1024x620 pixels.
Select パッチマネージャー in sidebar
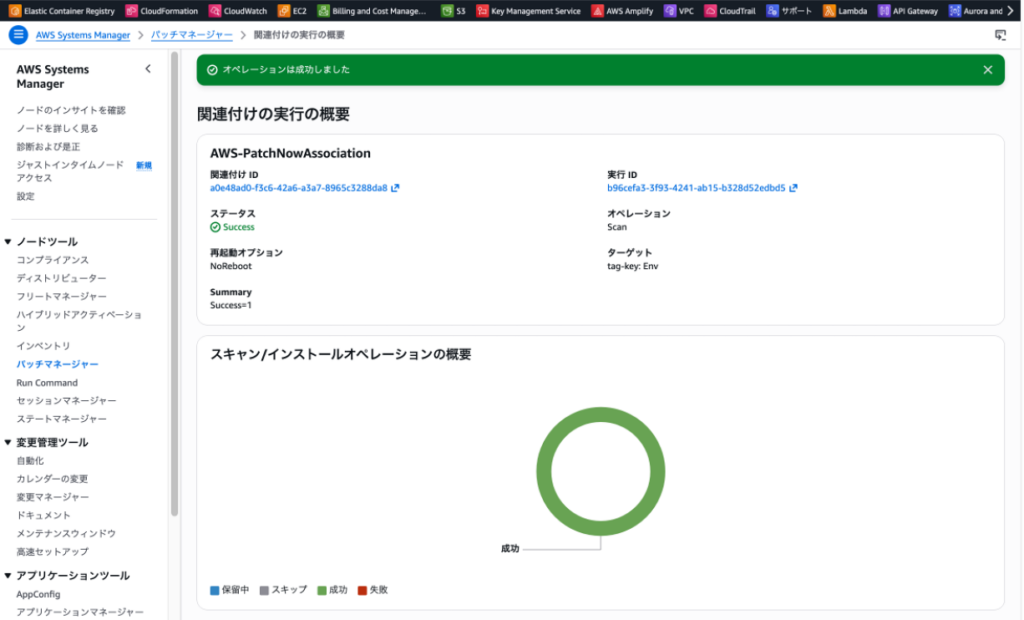pyautogui.click(x=57, y=364)
